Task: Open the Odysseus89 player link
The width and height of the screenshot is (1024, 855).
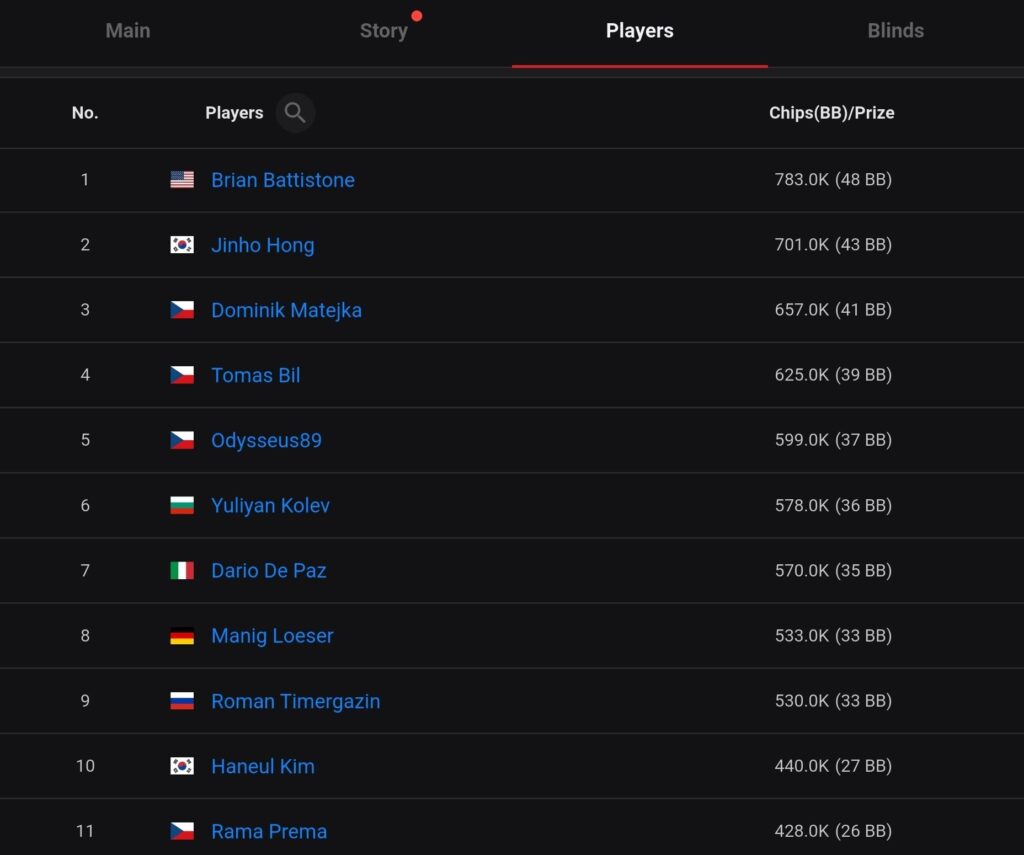Action: pos(267,440)
